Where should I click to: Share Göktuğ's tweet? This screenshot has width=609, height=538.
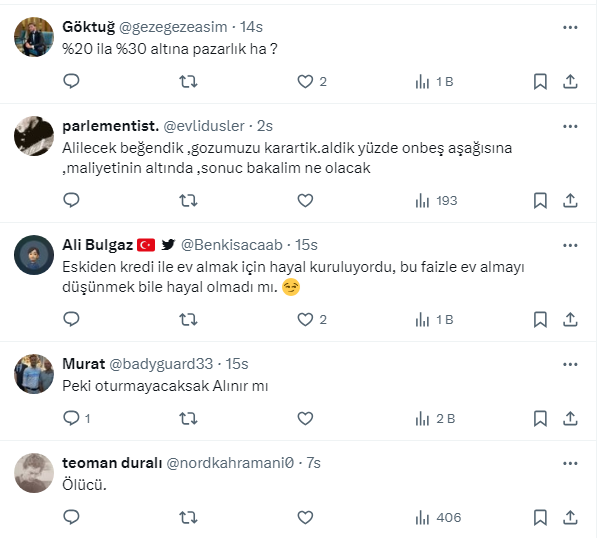coord(570,81)
